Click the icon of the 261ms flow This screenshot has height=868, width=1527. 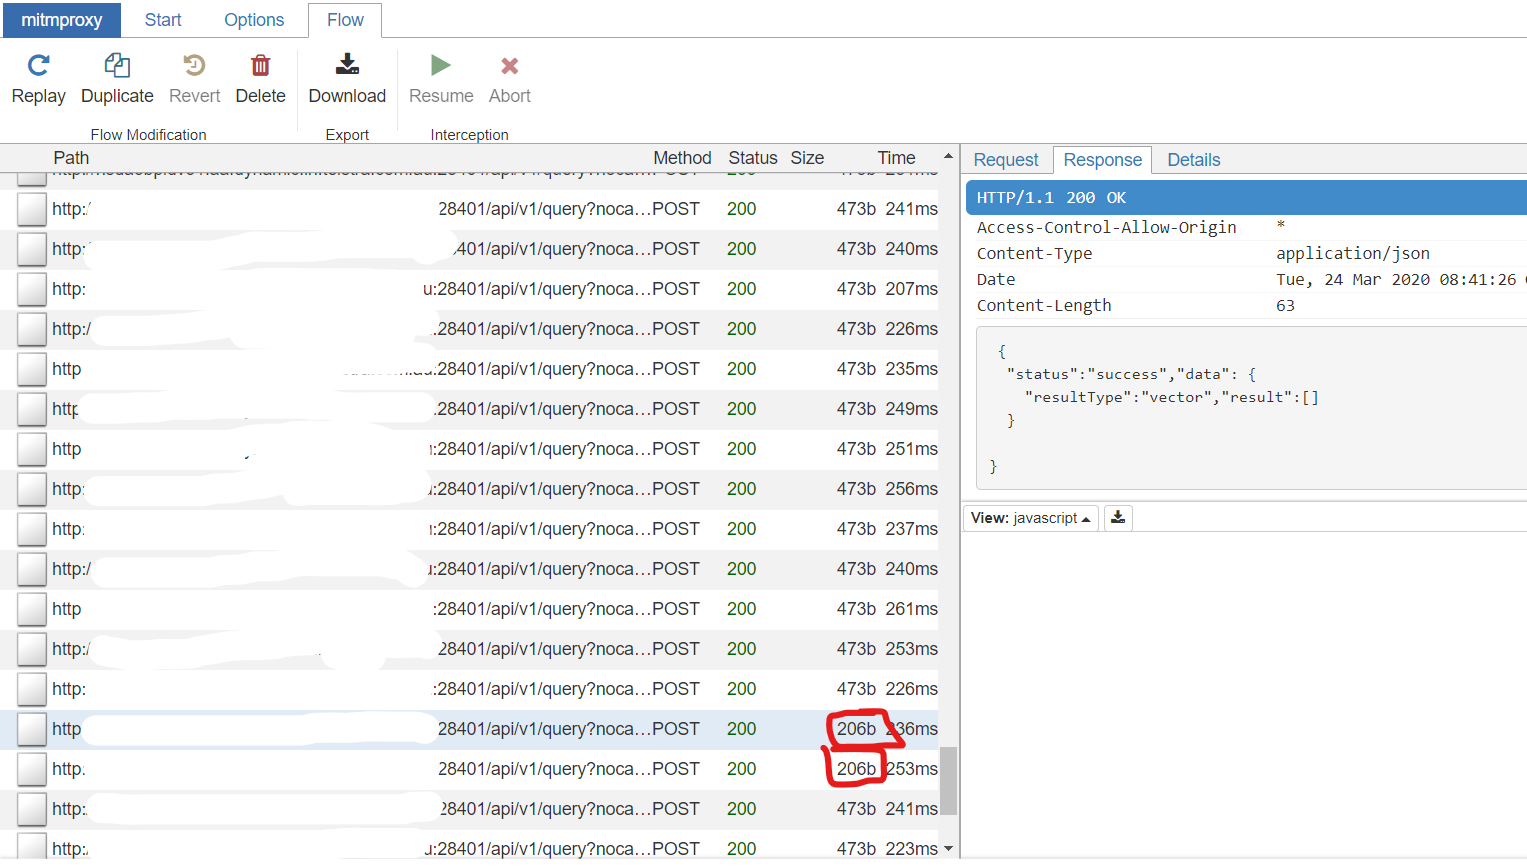[32, 609]
